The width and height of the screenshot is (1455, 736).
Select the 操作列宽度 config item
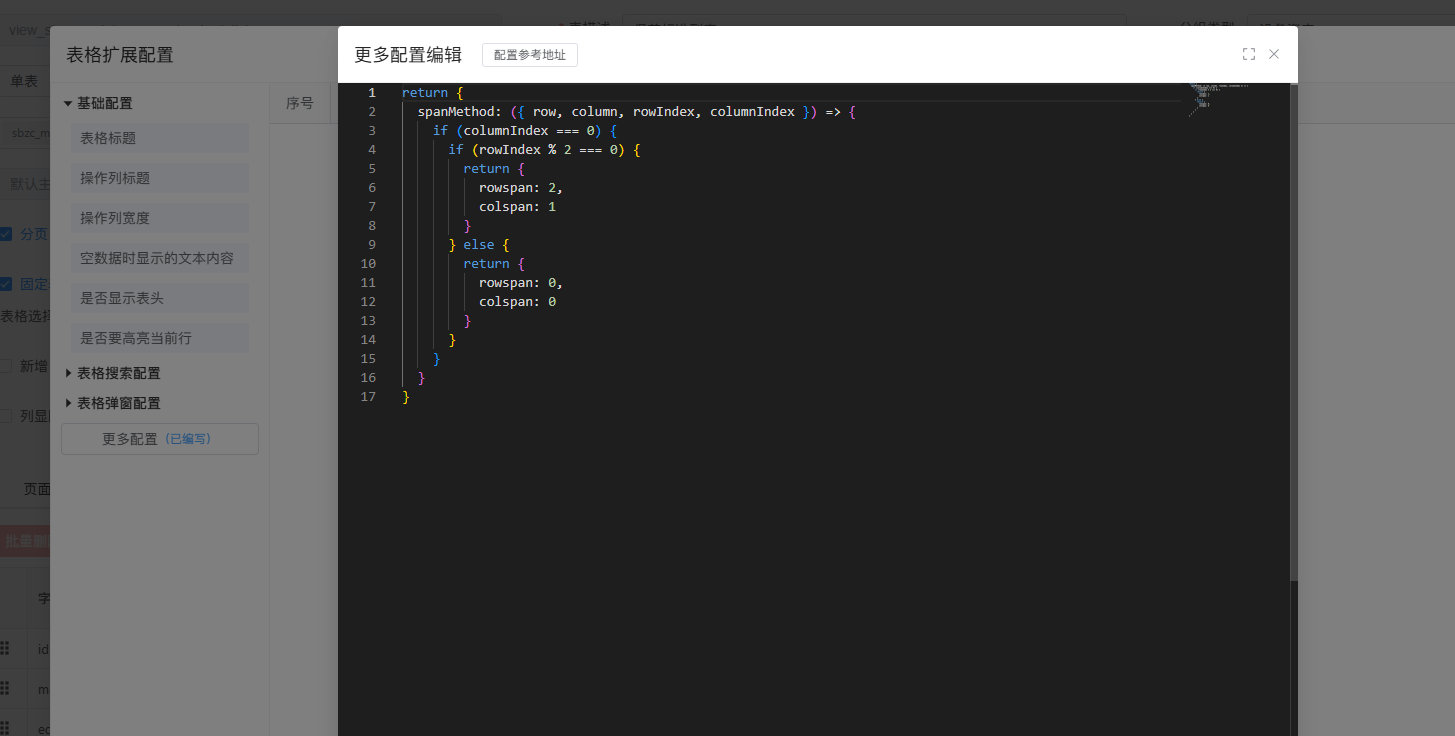tap(160, 218)
